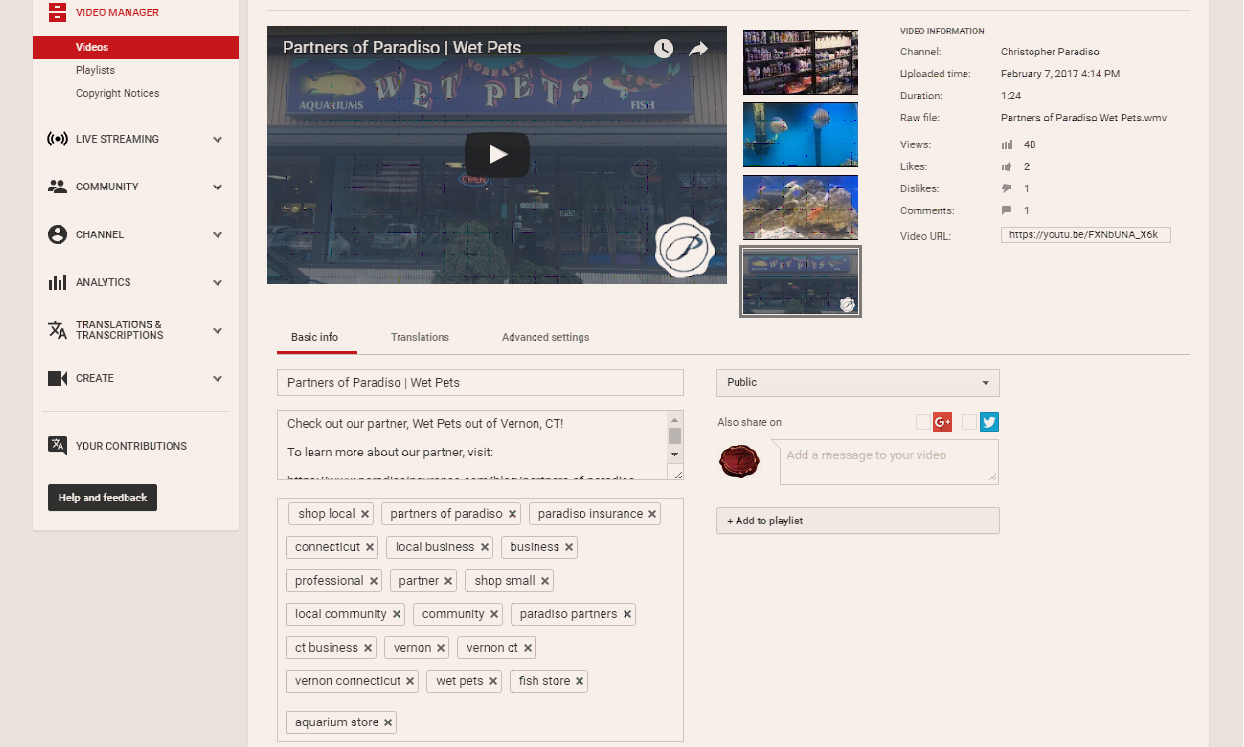The image size is (1244, 747).
Task: Expand the Channel section chevron
Action: point(217,235)
